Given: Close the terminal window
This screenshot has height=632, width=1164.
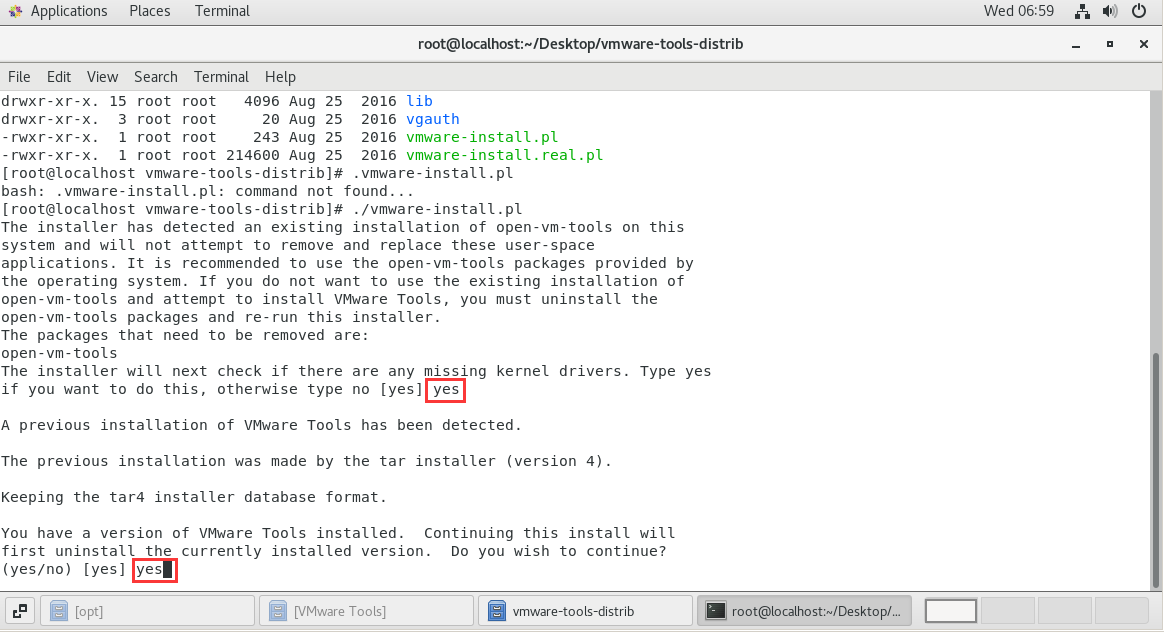Looking at the screenshot, I should [x=1144, y=45].
